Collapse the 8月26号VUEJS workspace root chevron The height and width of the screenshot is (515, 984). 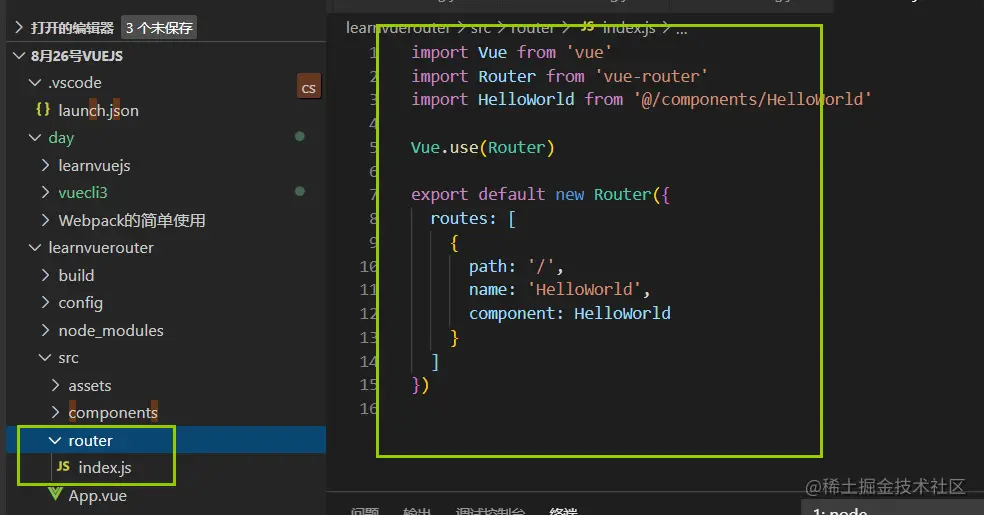click(x=19, y=56)
